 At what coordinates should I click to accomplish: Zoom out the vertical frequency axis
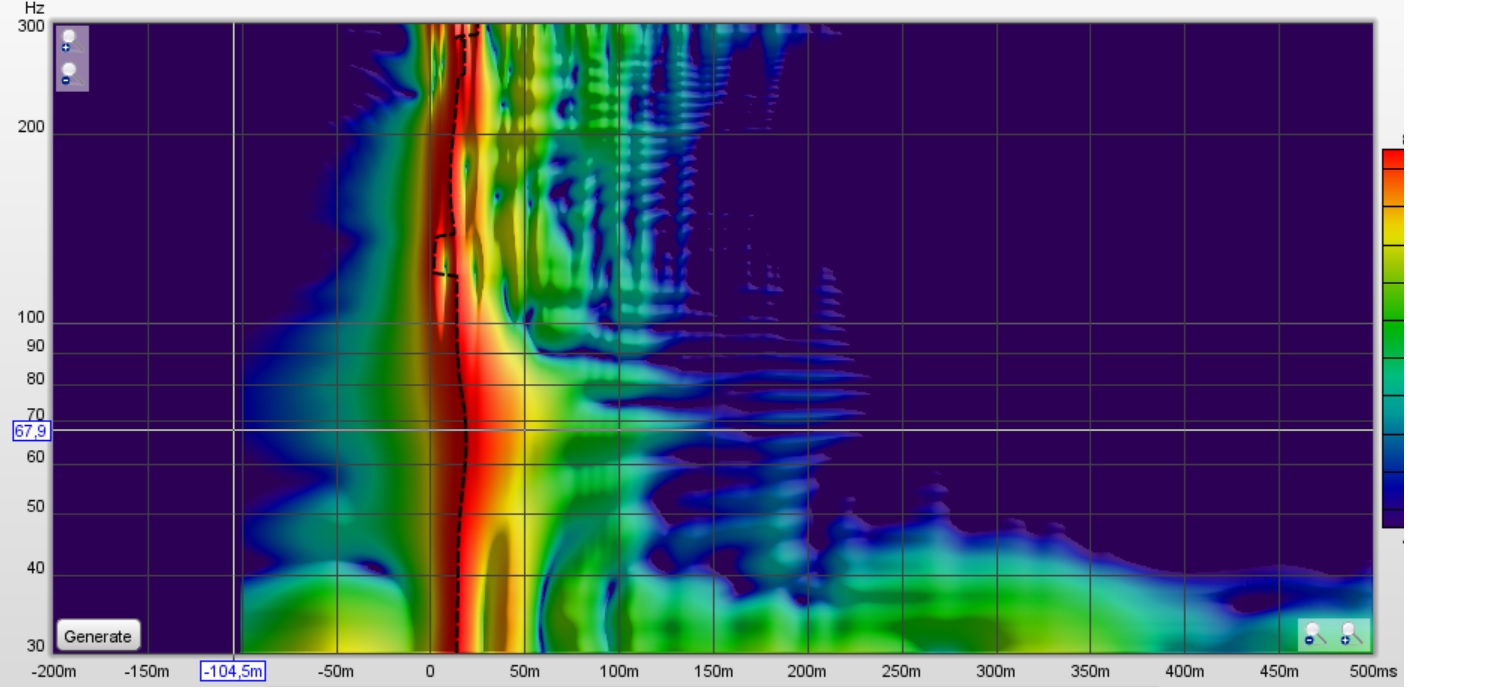pos(68,74)
